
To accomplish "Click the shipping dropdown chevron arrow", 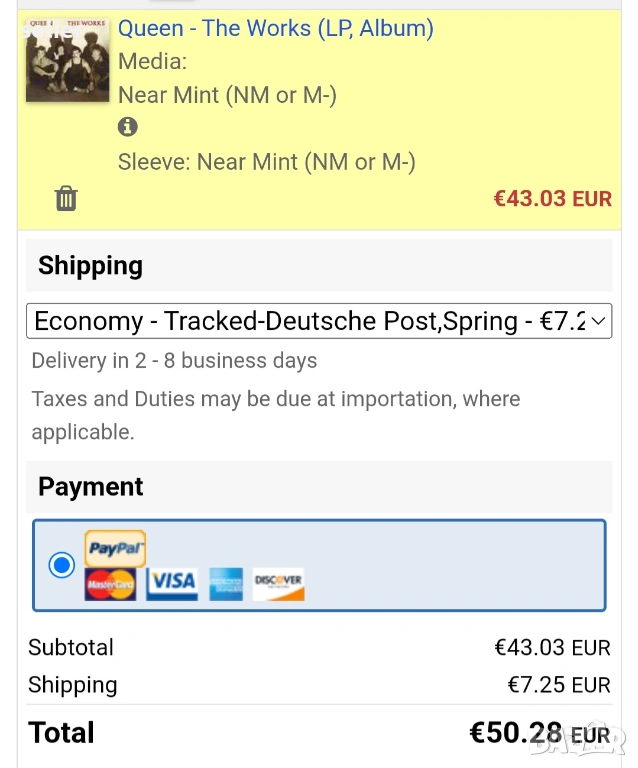I will [x=598, y=321].
